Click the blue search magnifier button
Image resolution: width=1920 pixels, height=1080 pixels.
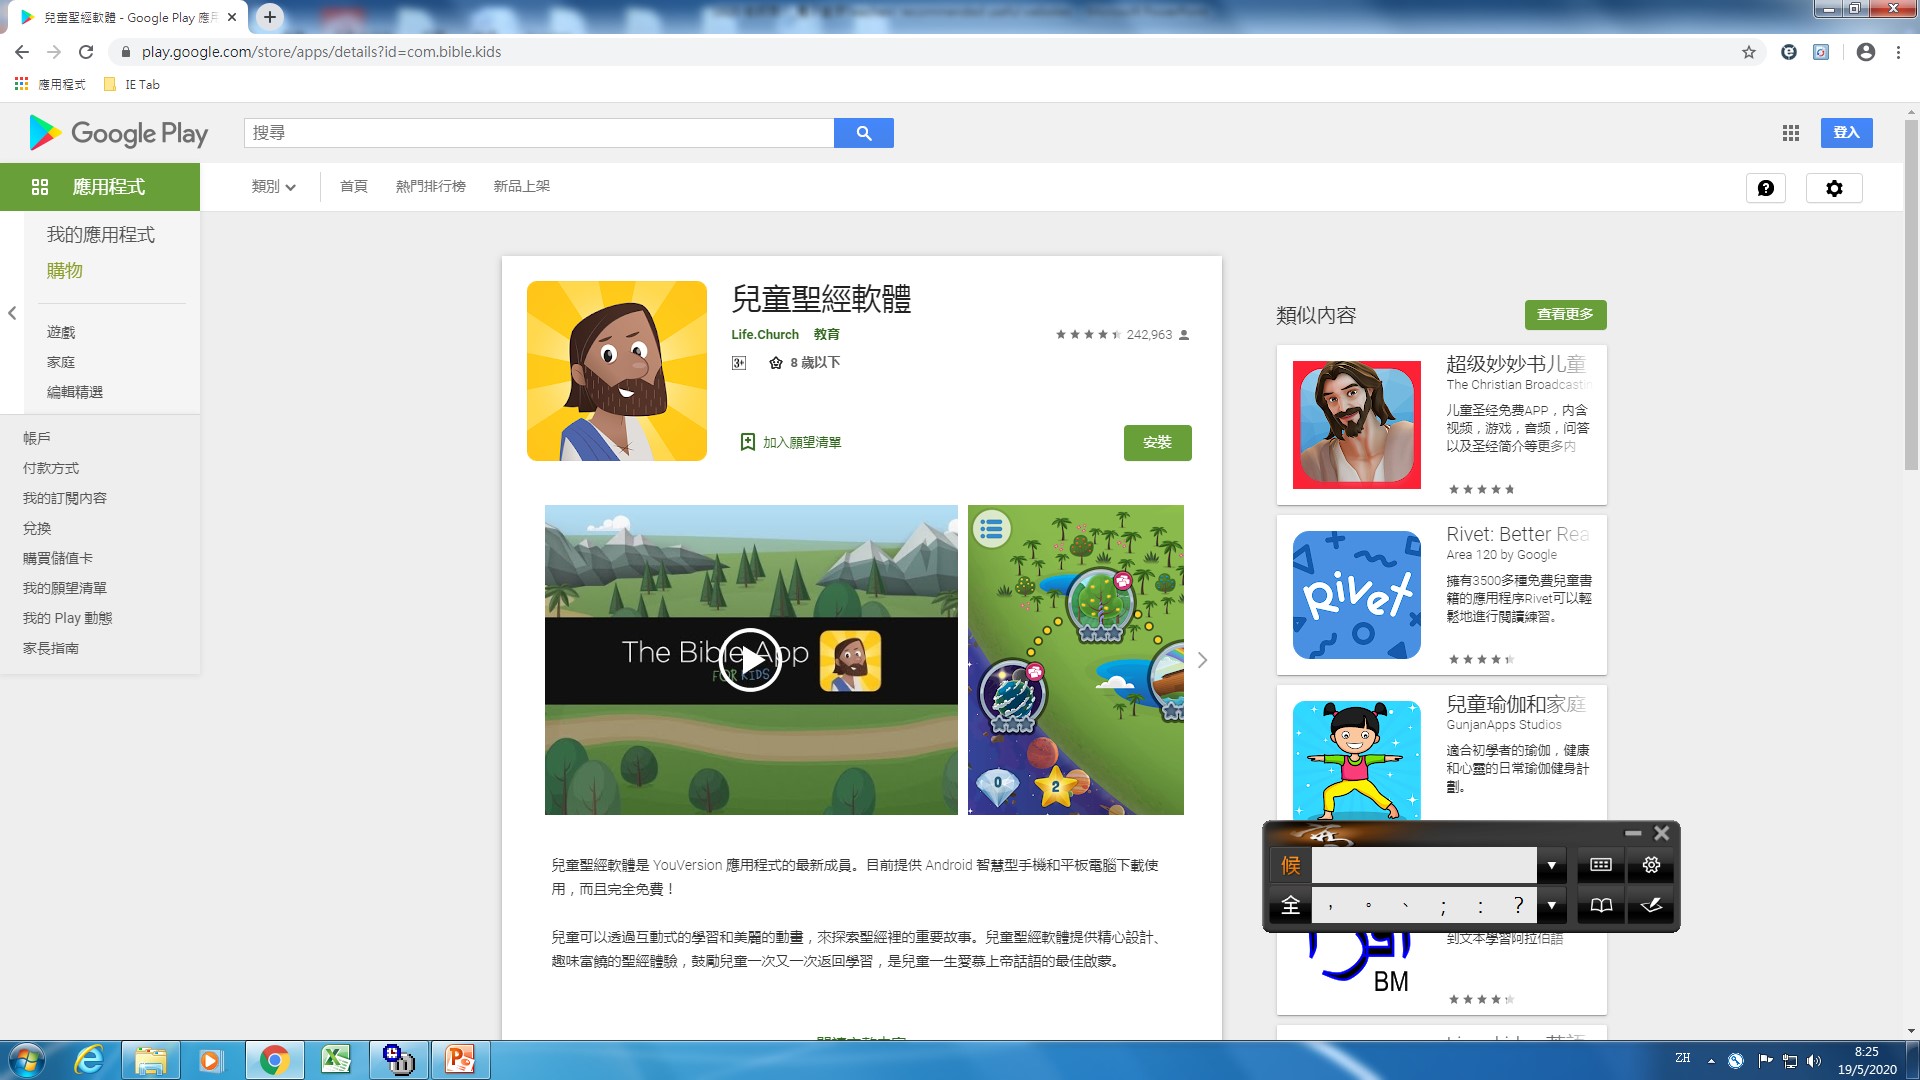[x=863, y=133]
